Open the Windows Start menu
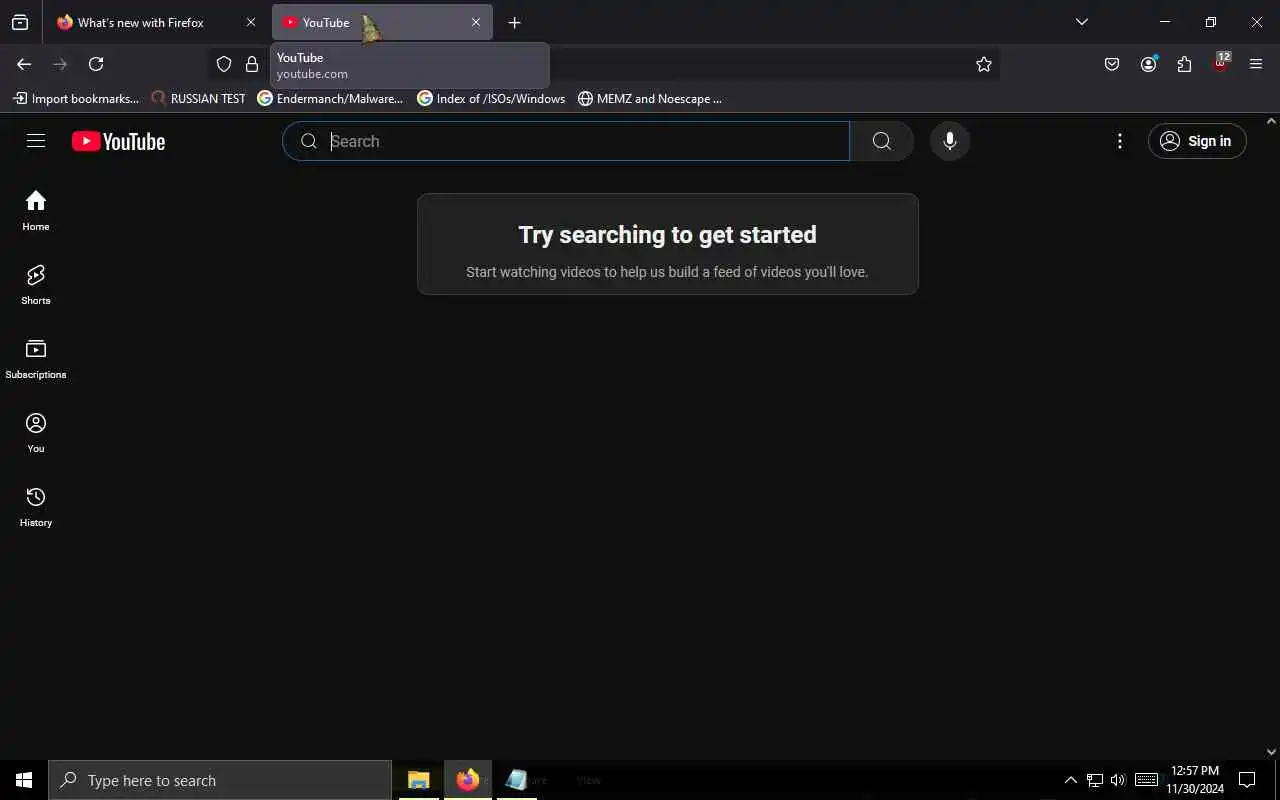Viewport: 1280px width, 800px height. 24,780
